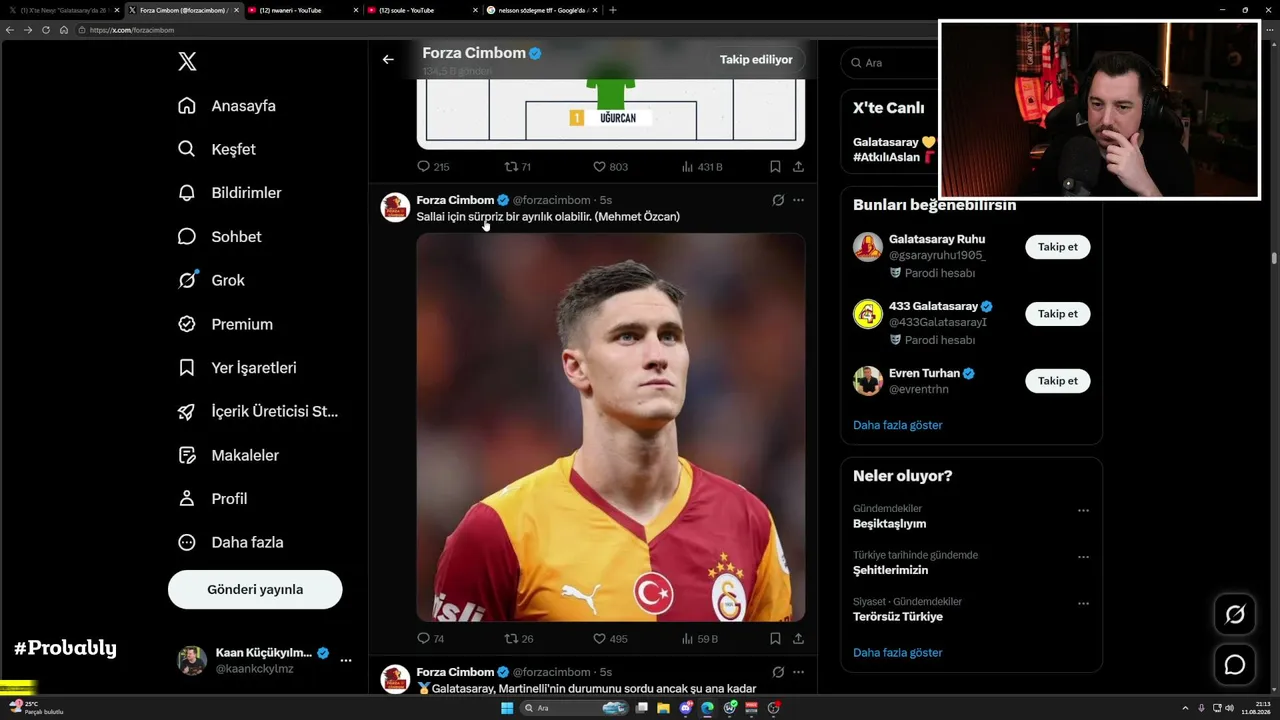Click Daha fazla göster under trending topics
The width and height of the screenshot is (1280, 720).
[898, 653]
